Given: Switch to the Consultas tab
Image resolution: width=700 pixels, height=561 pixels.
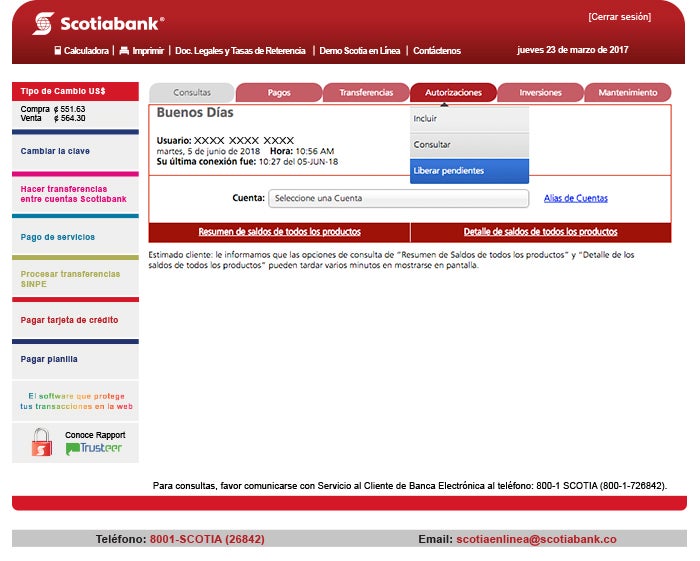Looking at the screenshot, I should tap(191, 93).
